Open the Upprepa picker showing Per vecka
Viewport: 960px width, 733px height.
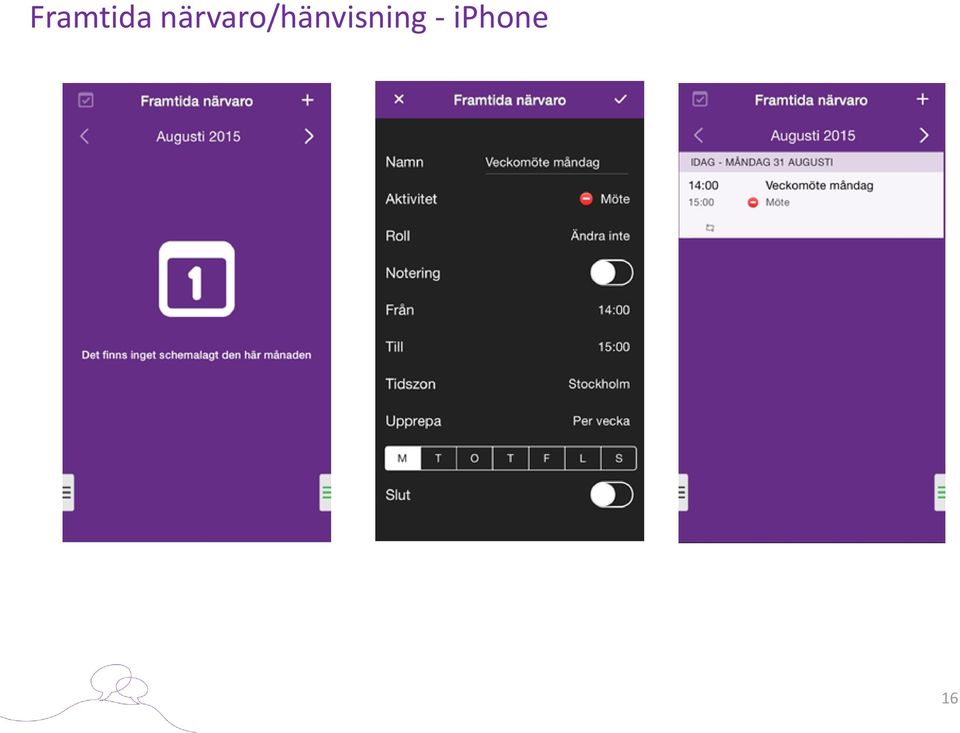click(x=509, y=421)
